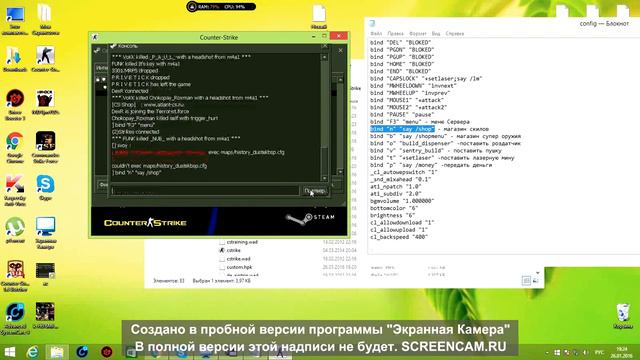Click the bind "F3" "menu" line in Notepad

pyautogui.click(x=420, y=122)
